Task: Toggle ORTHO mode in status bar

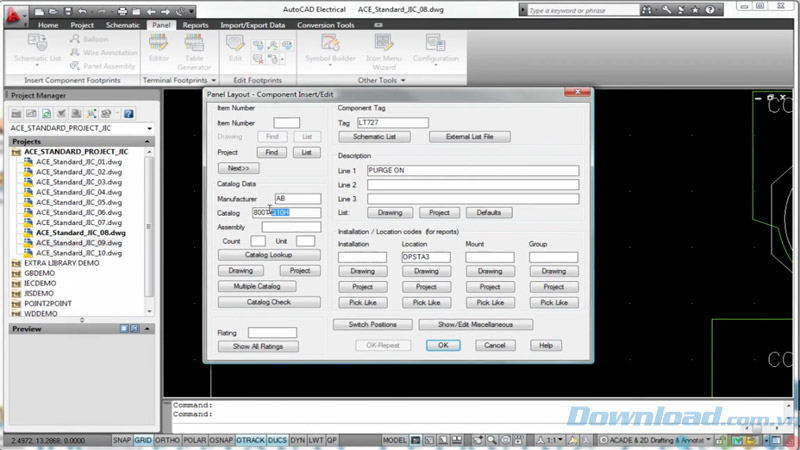Action: tap(169, 440)
